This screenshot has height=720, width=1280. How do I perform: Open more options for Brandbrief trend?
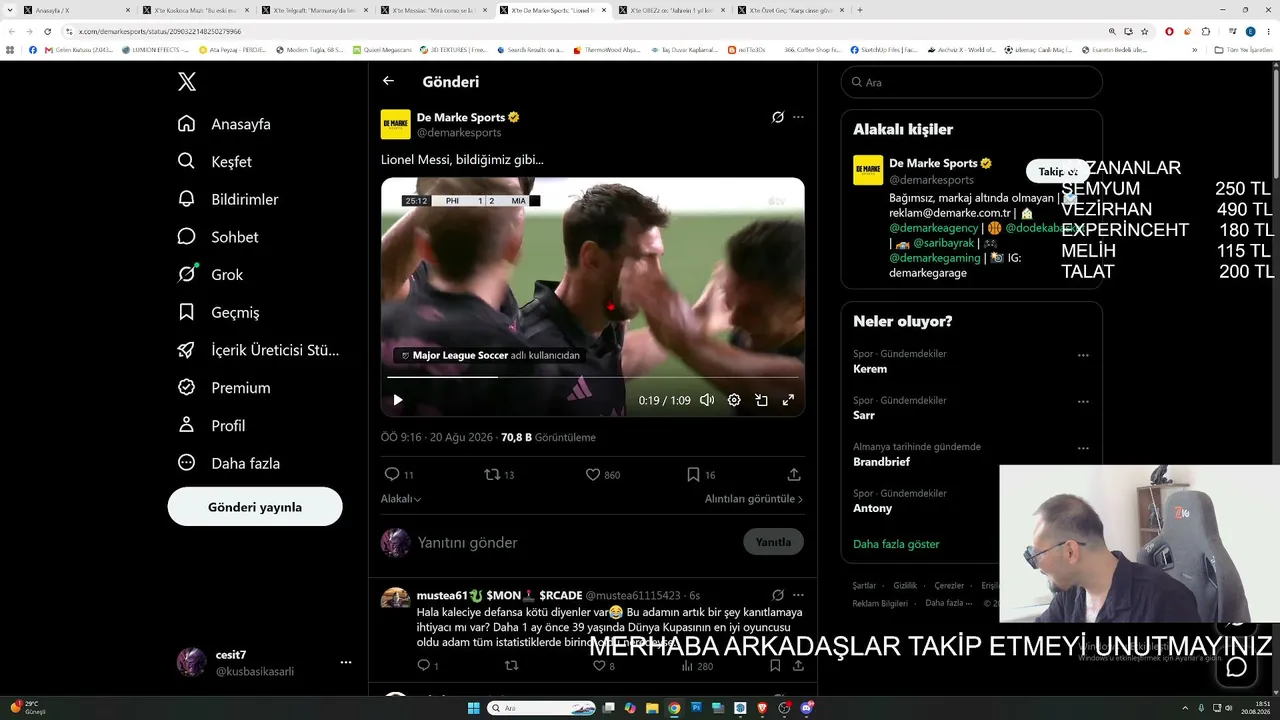[1083, 447]
